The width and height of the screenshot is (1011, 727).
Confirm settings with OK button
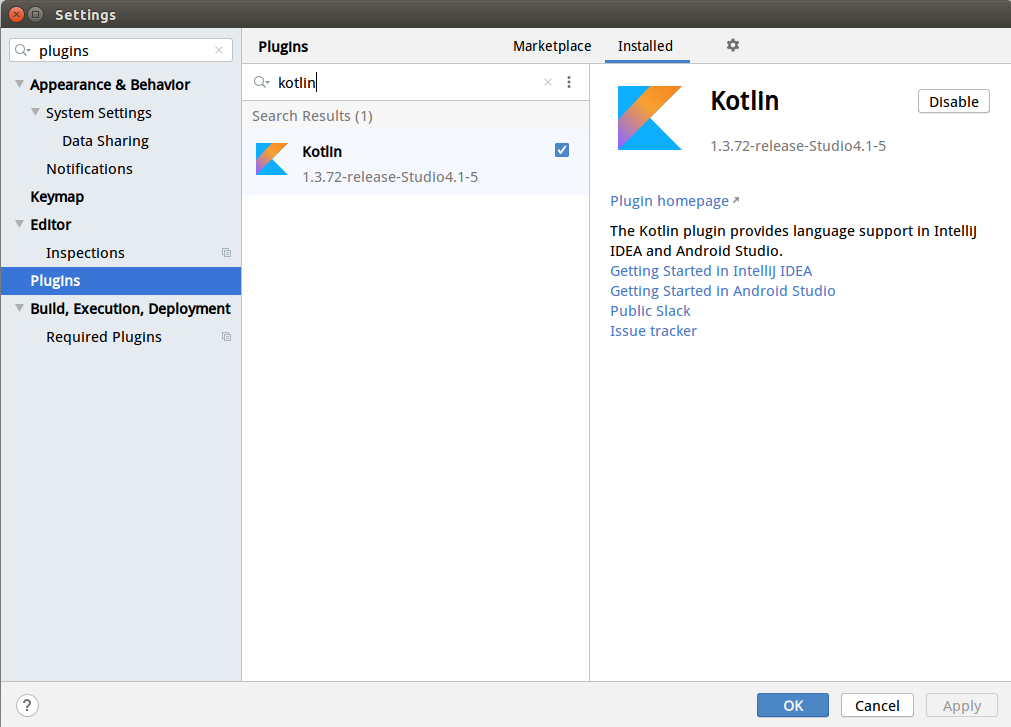pos(793,705)
